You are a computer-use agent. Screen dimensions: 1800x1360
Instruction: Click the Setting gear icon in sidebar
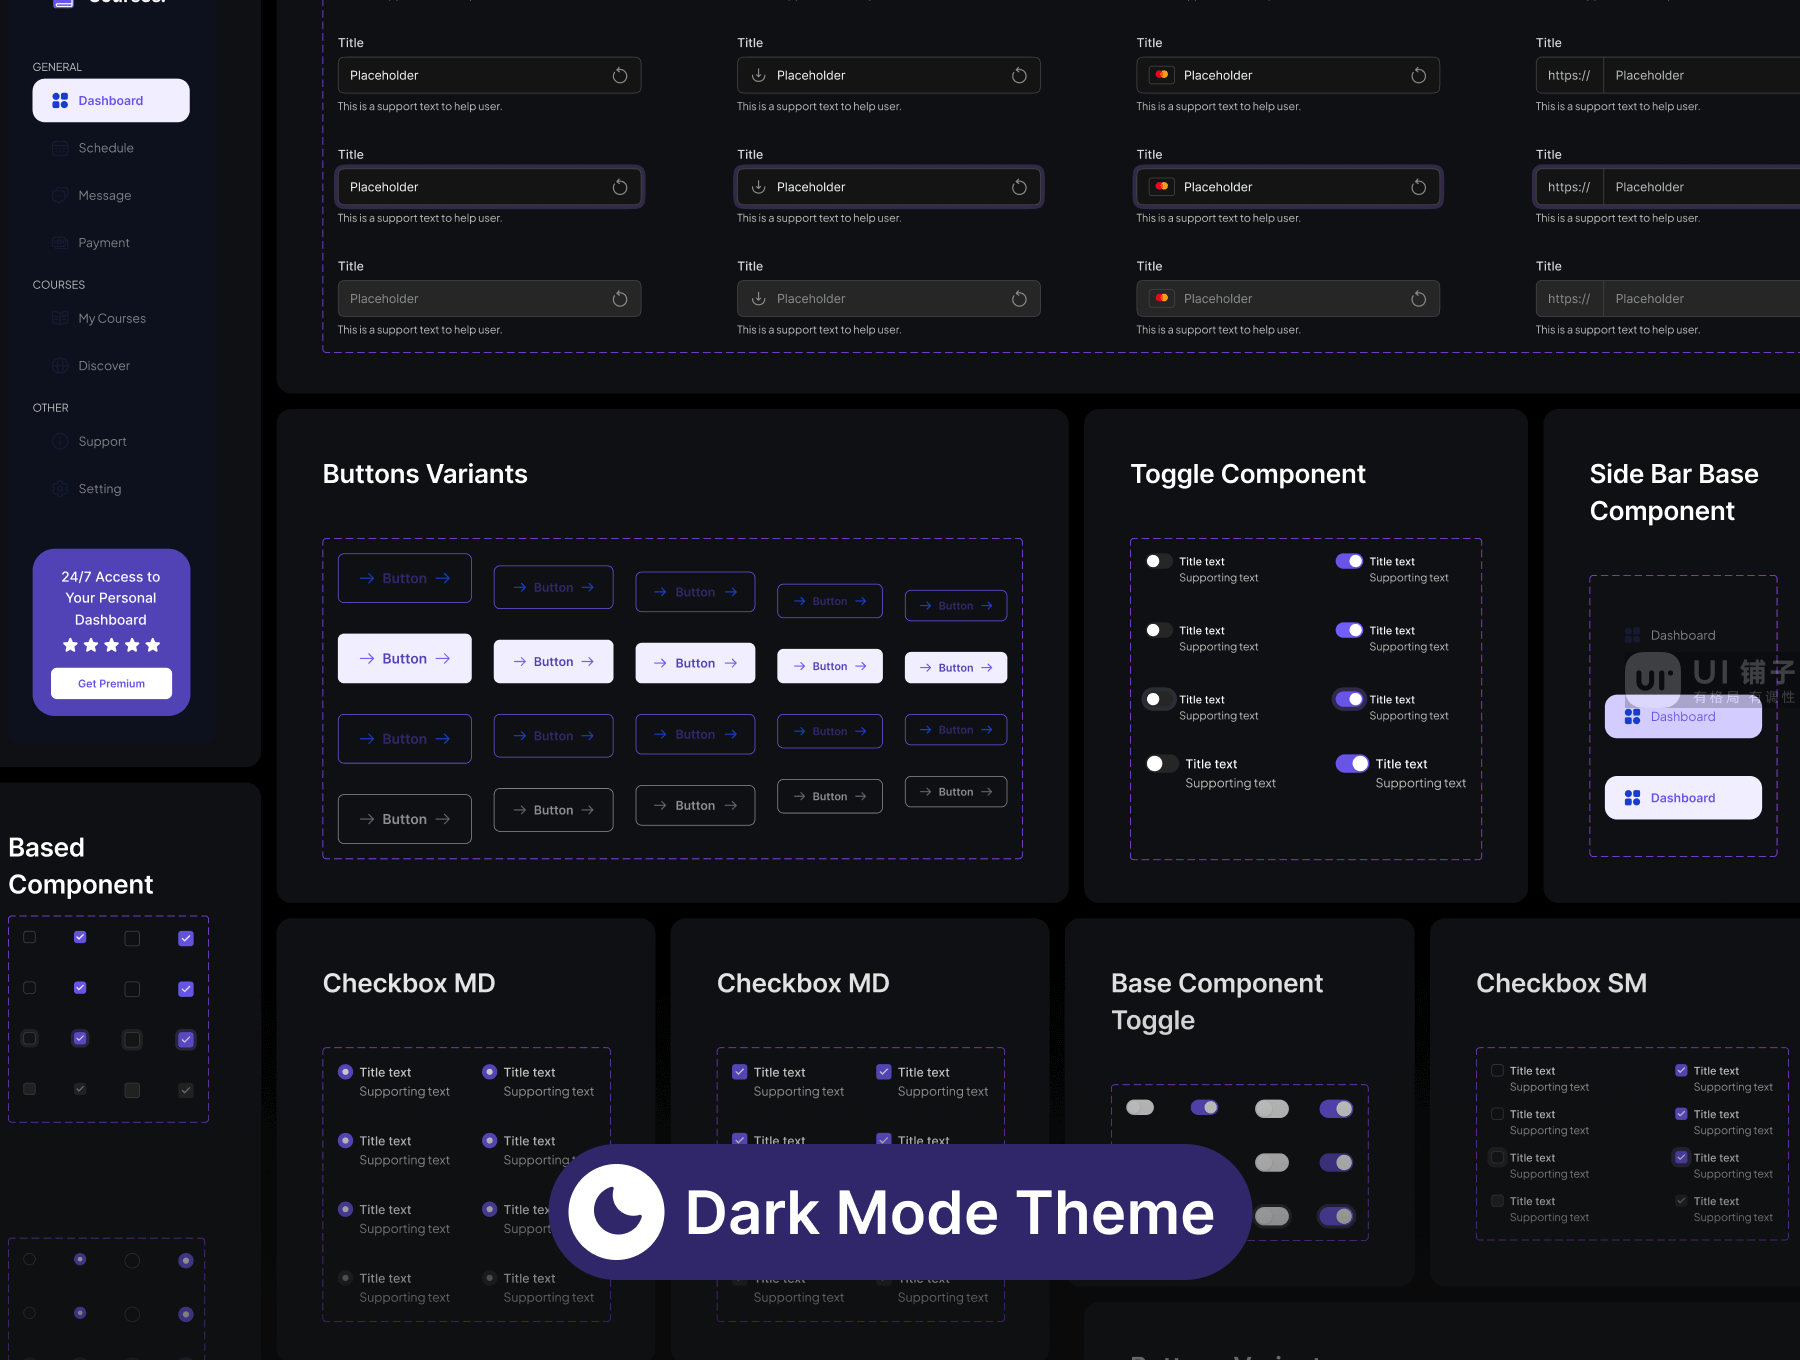60,489
